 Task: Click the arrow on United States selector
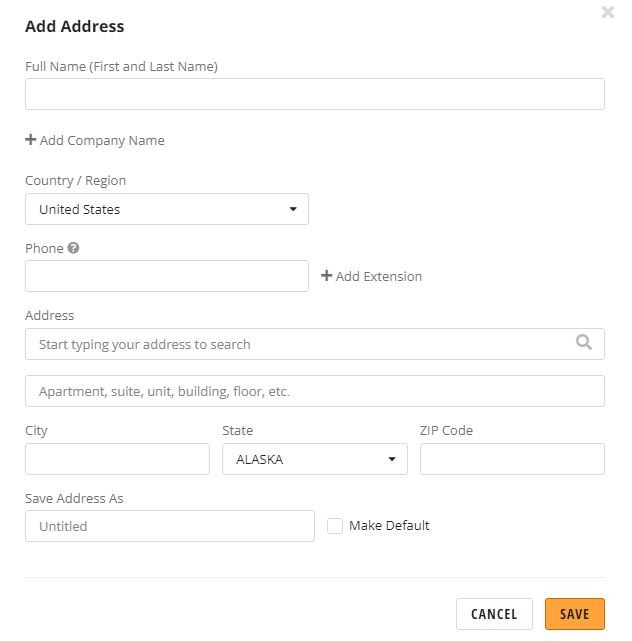point(293,209)
